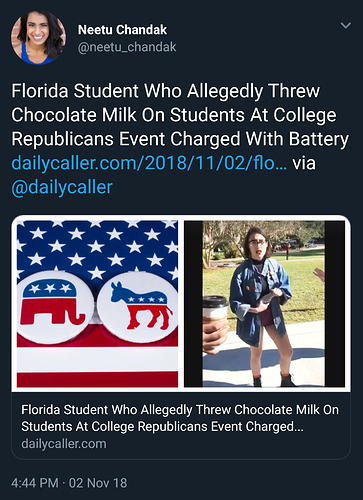Viewport: 363px width, 500px height.
Task: Open the tweet options chevron menu
Action: [x=346, y=25]
